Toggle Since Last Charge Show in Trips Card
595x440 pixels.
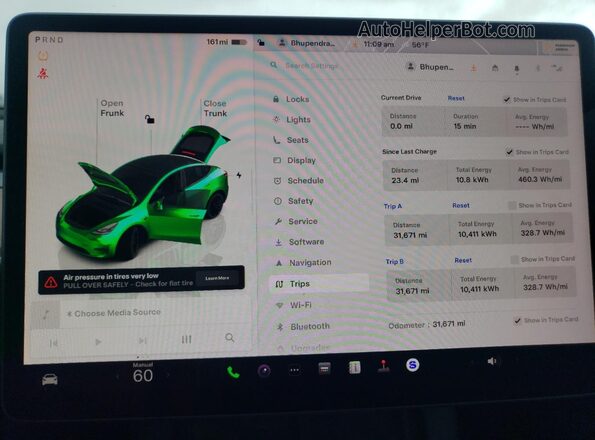tap(509, 152)
